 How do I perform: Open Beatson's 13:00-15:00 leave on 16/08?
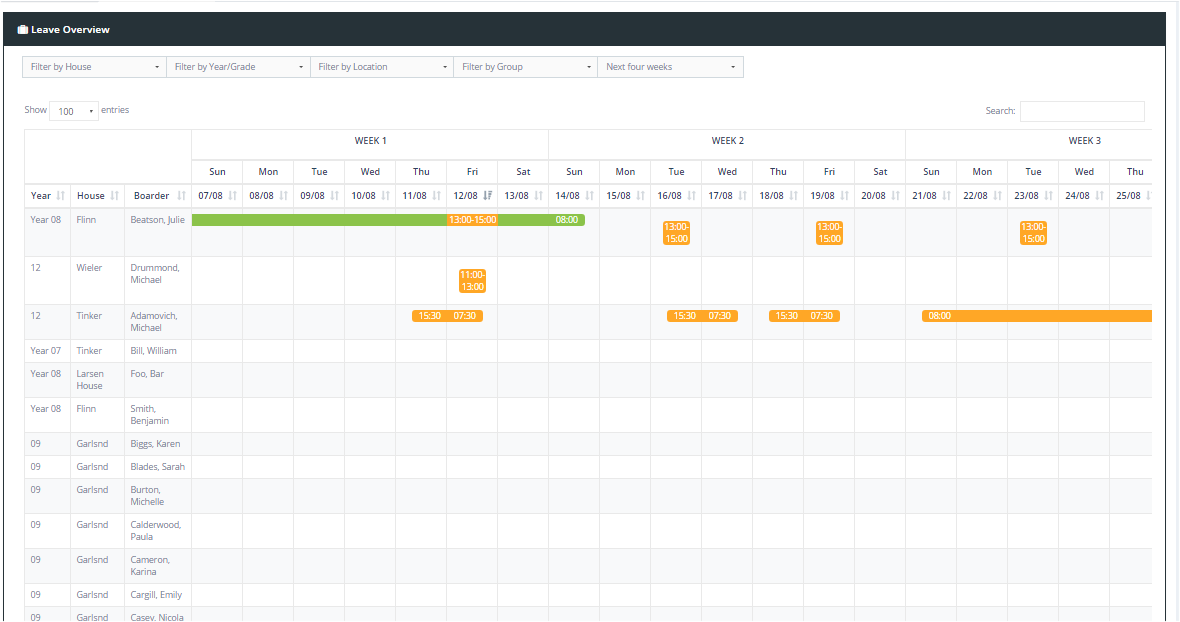[x=677, y=232]
